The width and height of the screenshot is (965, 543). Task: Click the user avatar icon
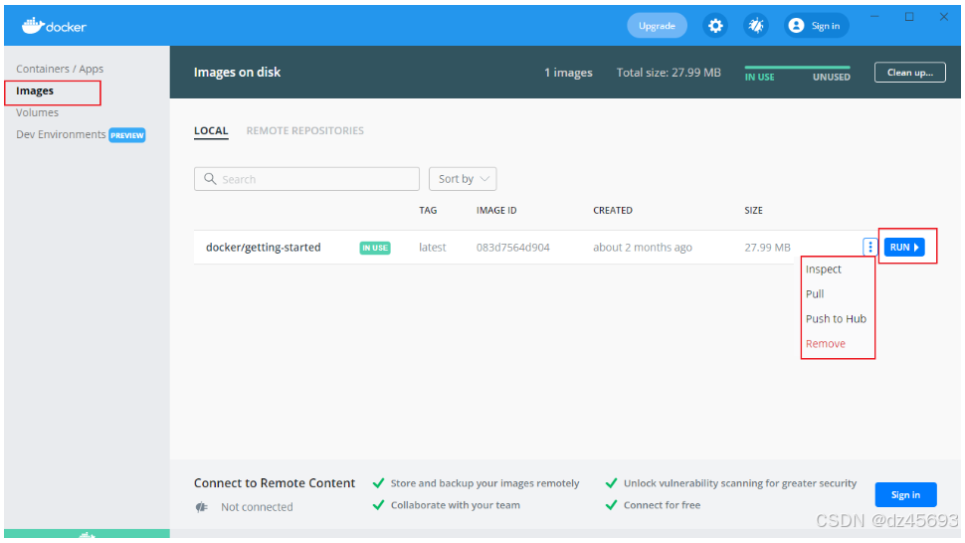796,26
